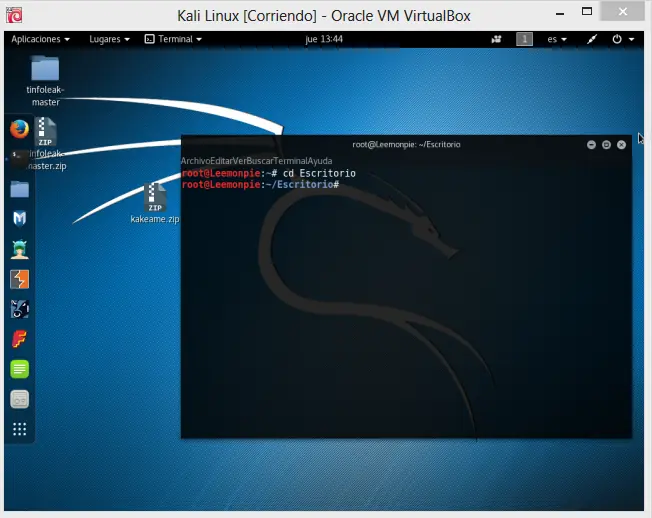Open the green notes app in dock
Image resolution: width=652 pixels, height=518 pixels.
click(x=20, y=369)
